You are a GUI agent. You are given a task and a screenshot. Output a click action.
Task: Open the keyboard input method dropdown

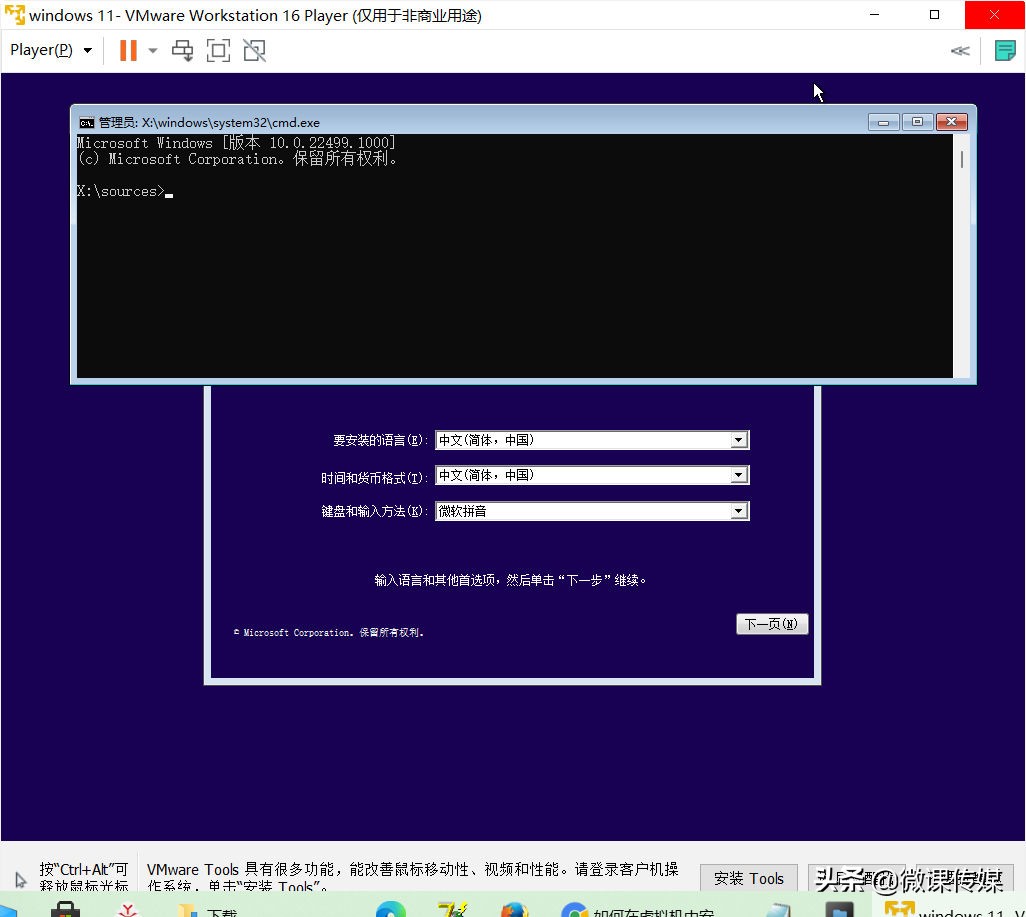(x=739, y=511)
